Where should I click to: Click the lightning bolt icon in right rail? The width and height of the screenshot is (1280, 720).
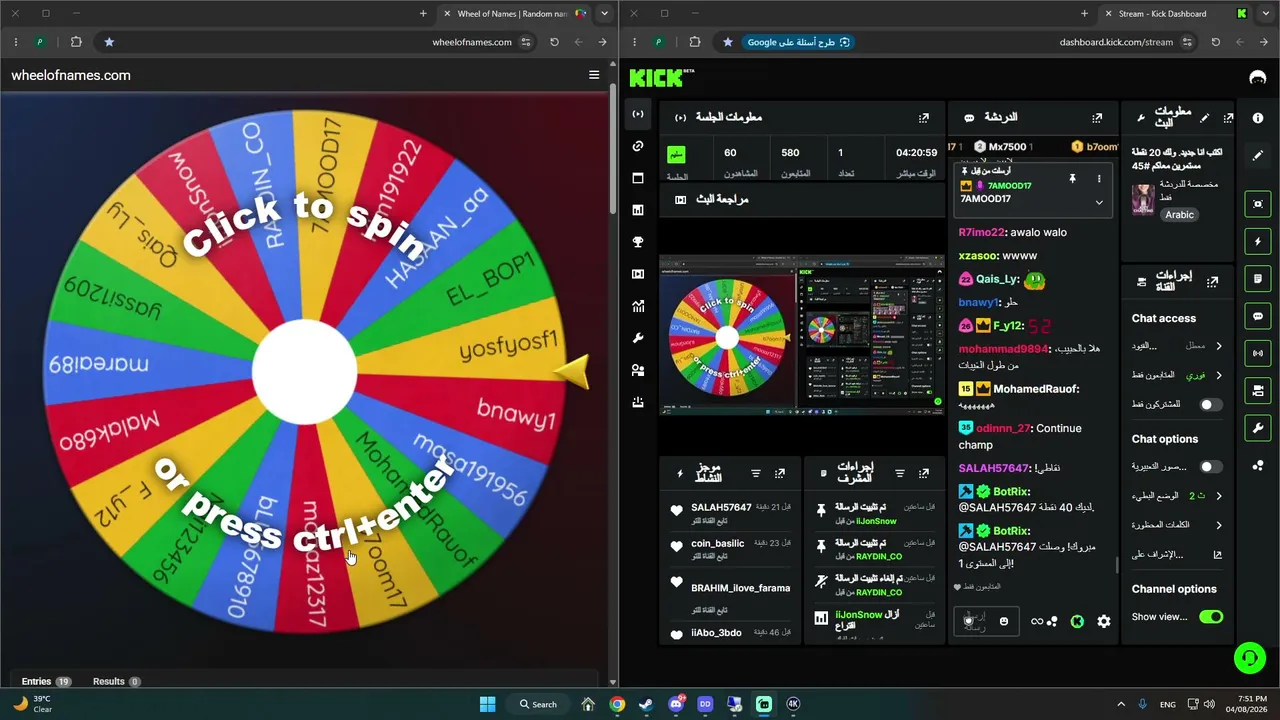pos(1258,242)
